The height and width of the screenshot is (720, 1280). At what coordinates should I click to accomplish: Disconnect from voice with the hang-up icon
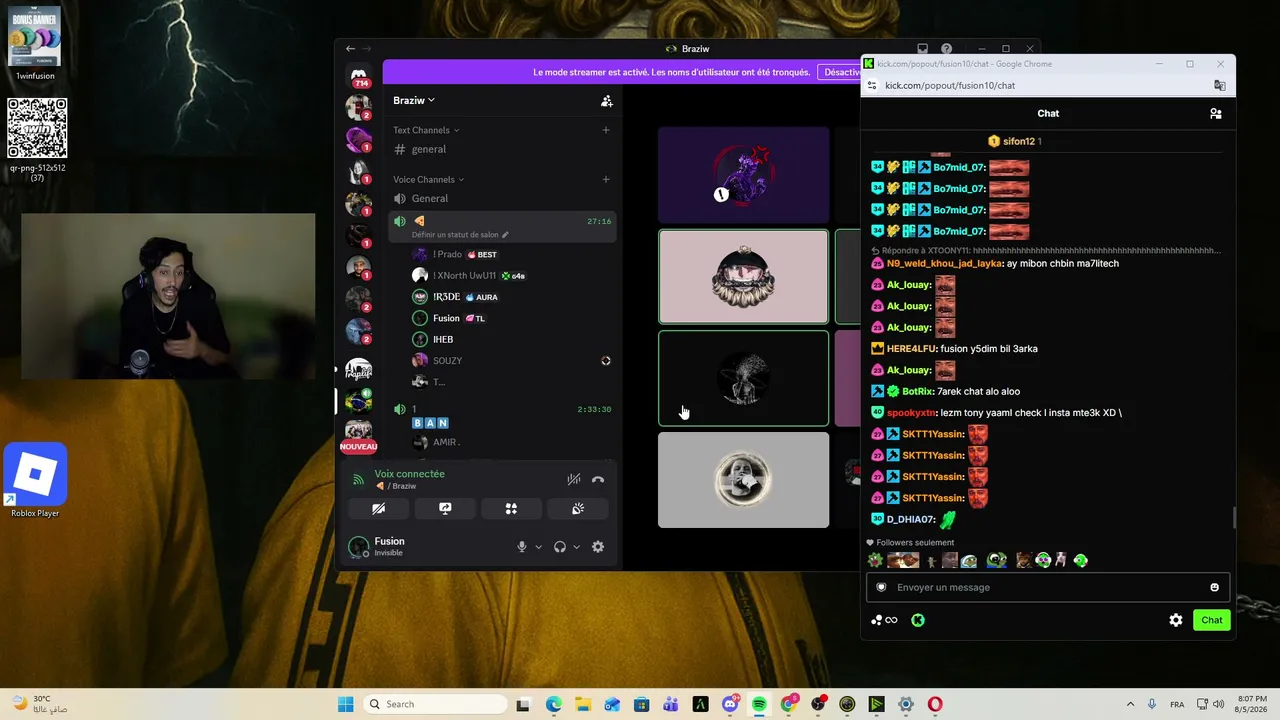[x=598, y=480]
